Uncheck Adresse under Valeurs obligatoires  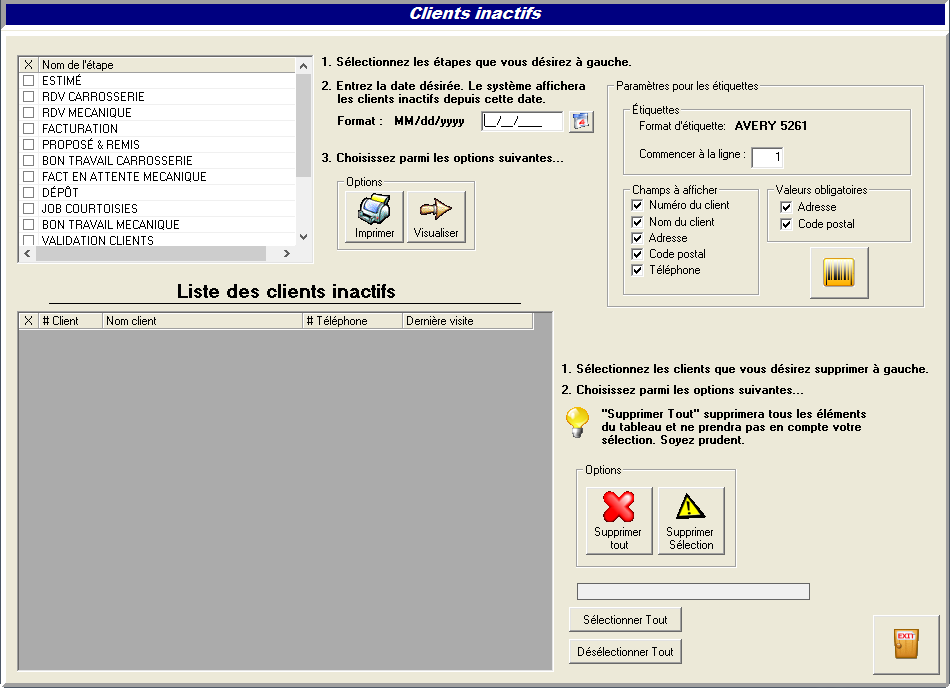tap(786, 207)
